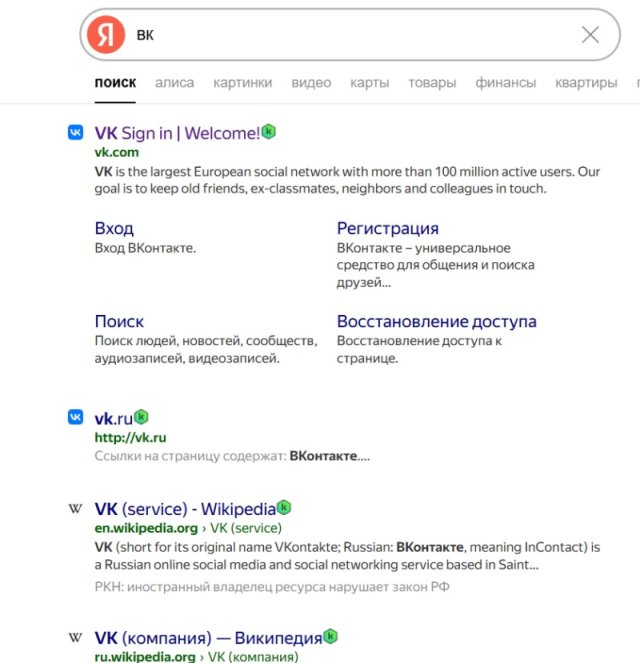The width and height of the screenshot is (640, 663).
Task: Click the red Yandex logo icon
Action: click(x=106, y=35)
